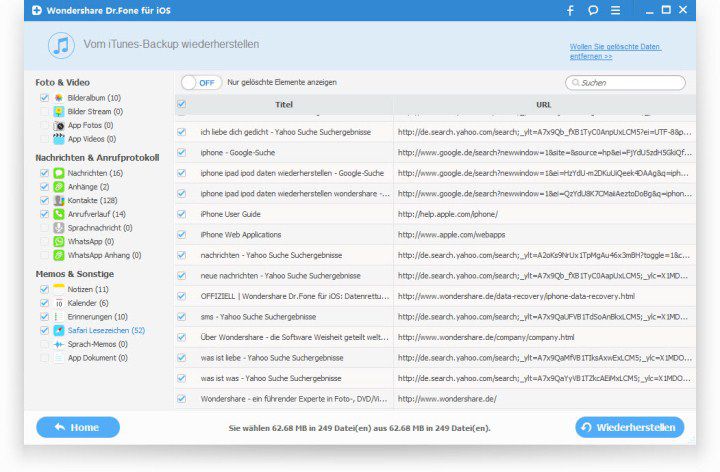Sort by the URL column header

click(x=544, y=105)
